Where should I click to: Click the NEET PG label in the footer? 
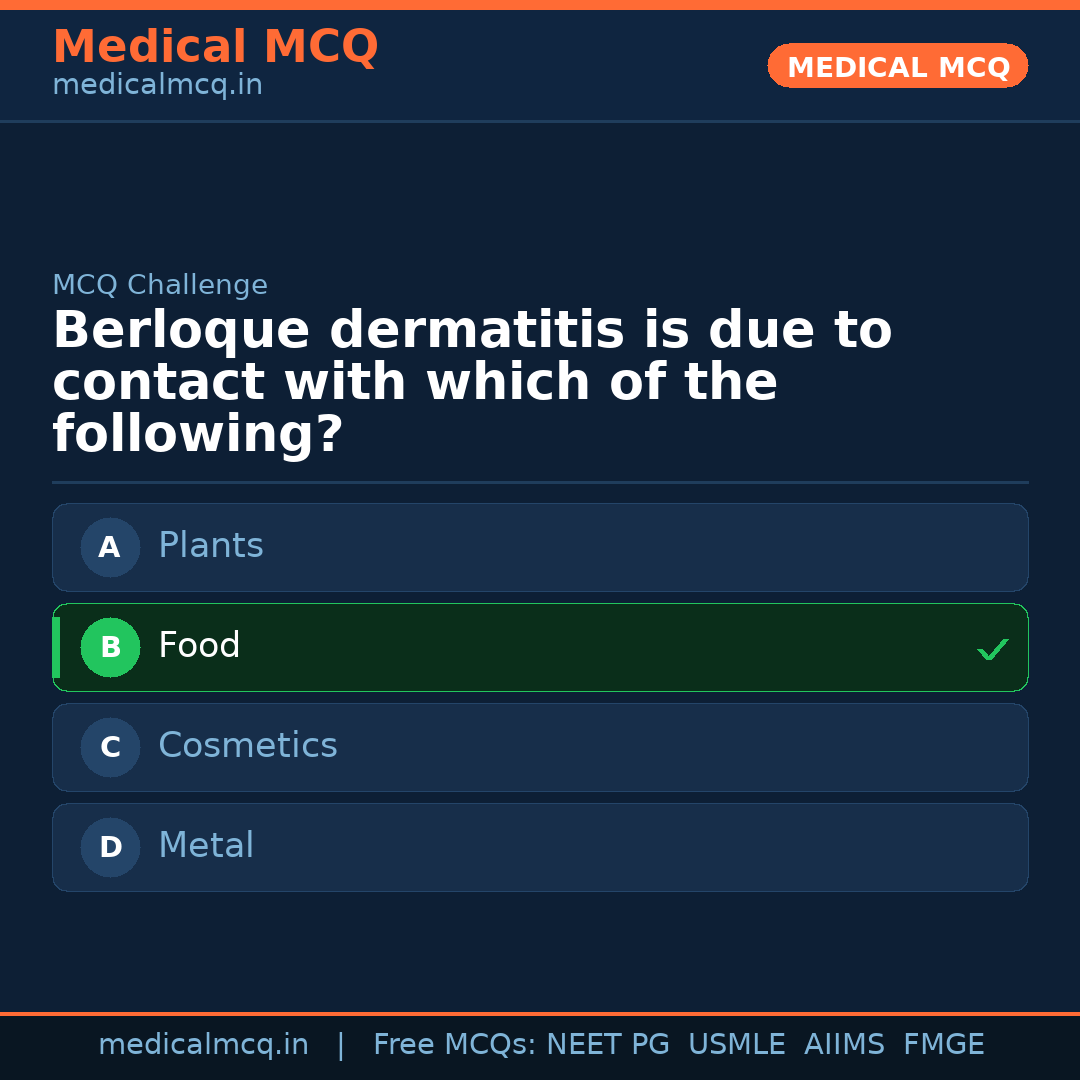pyautogui.click(x=607, y=1044)
